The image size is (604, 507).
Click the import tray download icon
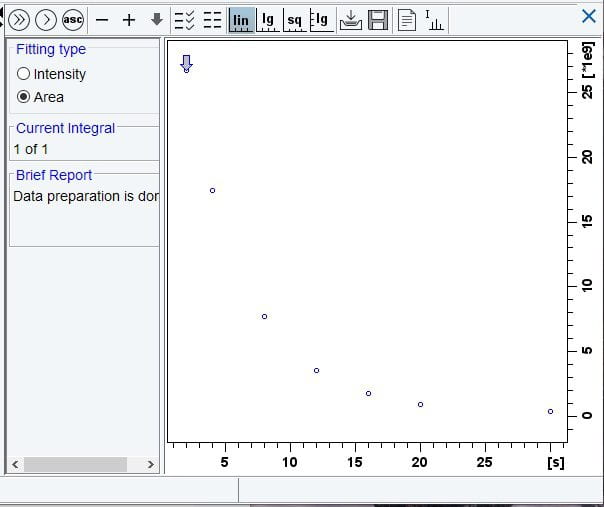pyautogui.click(x=350, y=20)
